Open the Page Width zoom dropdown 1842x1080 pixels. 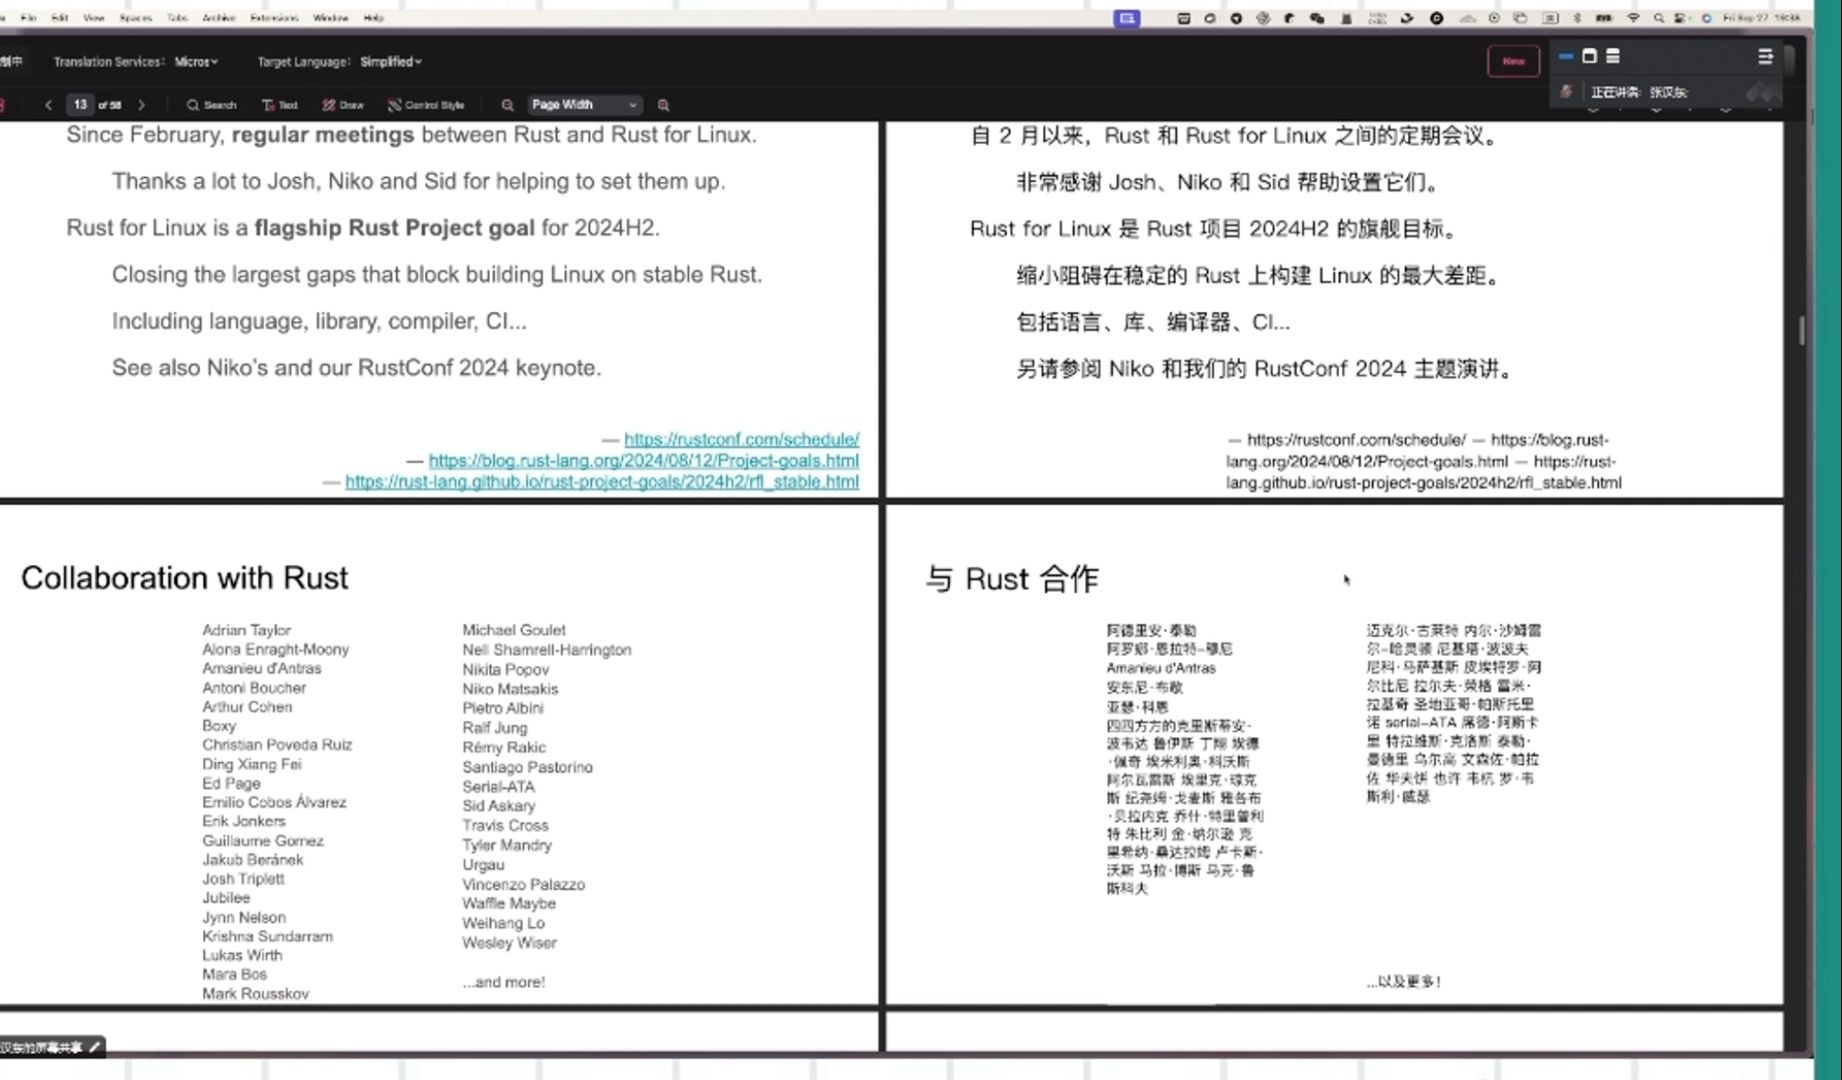pos(583,105)
